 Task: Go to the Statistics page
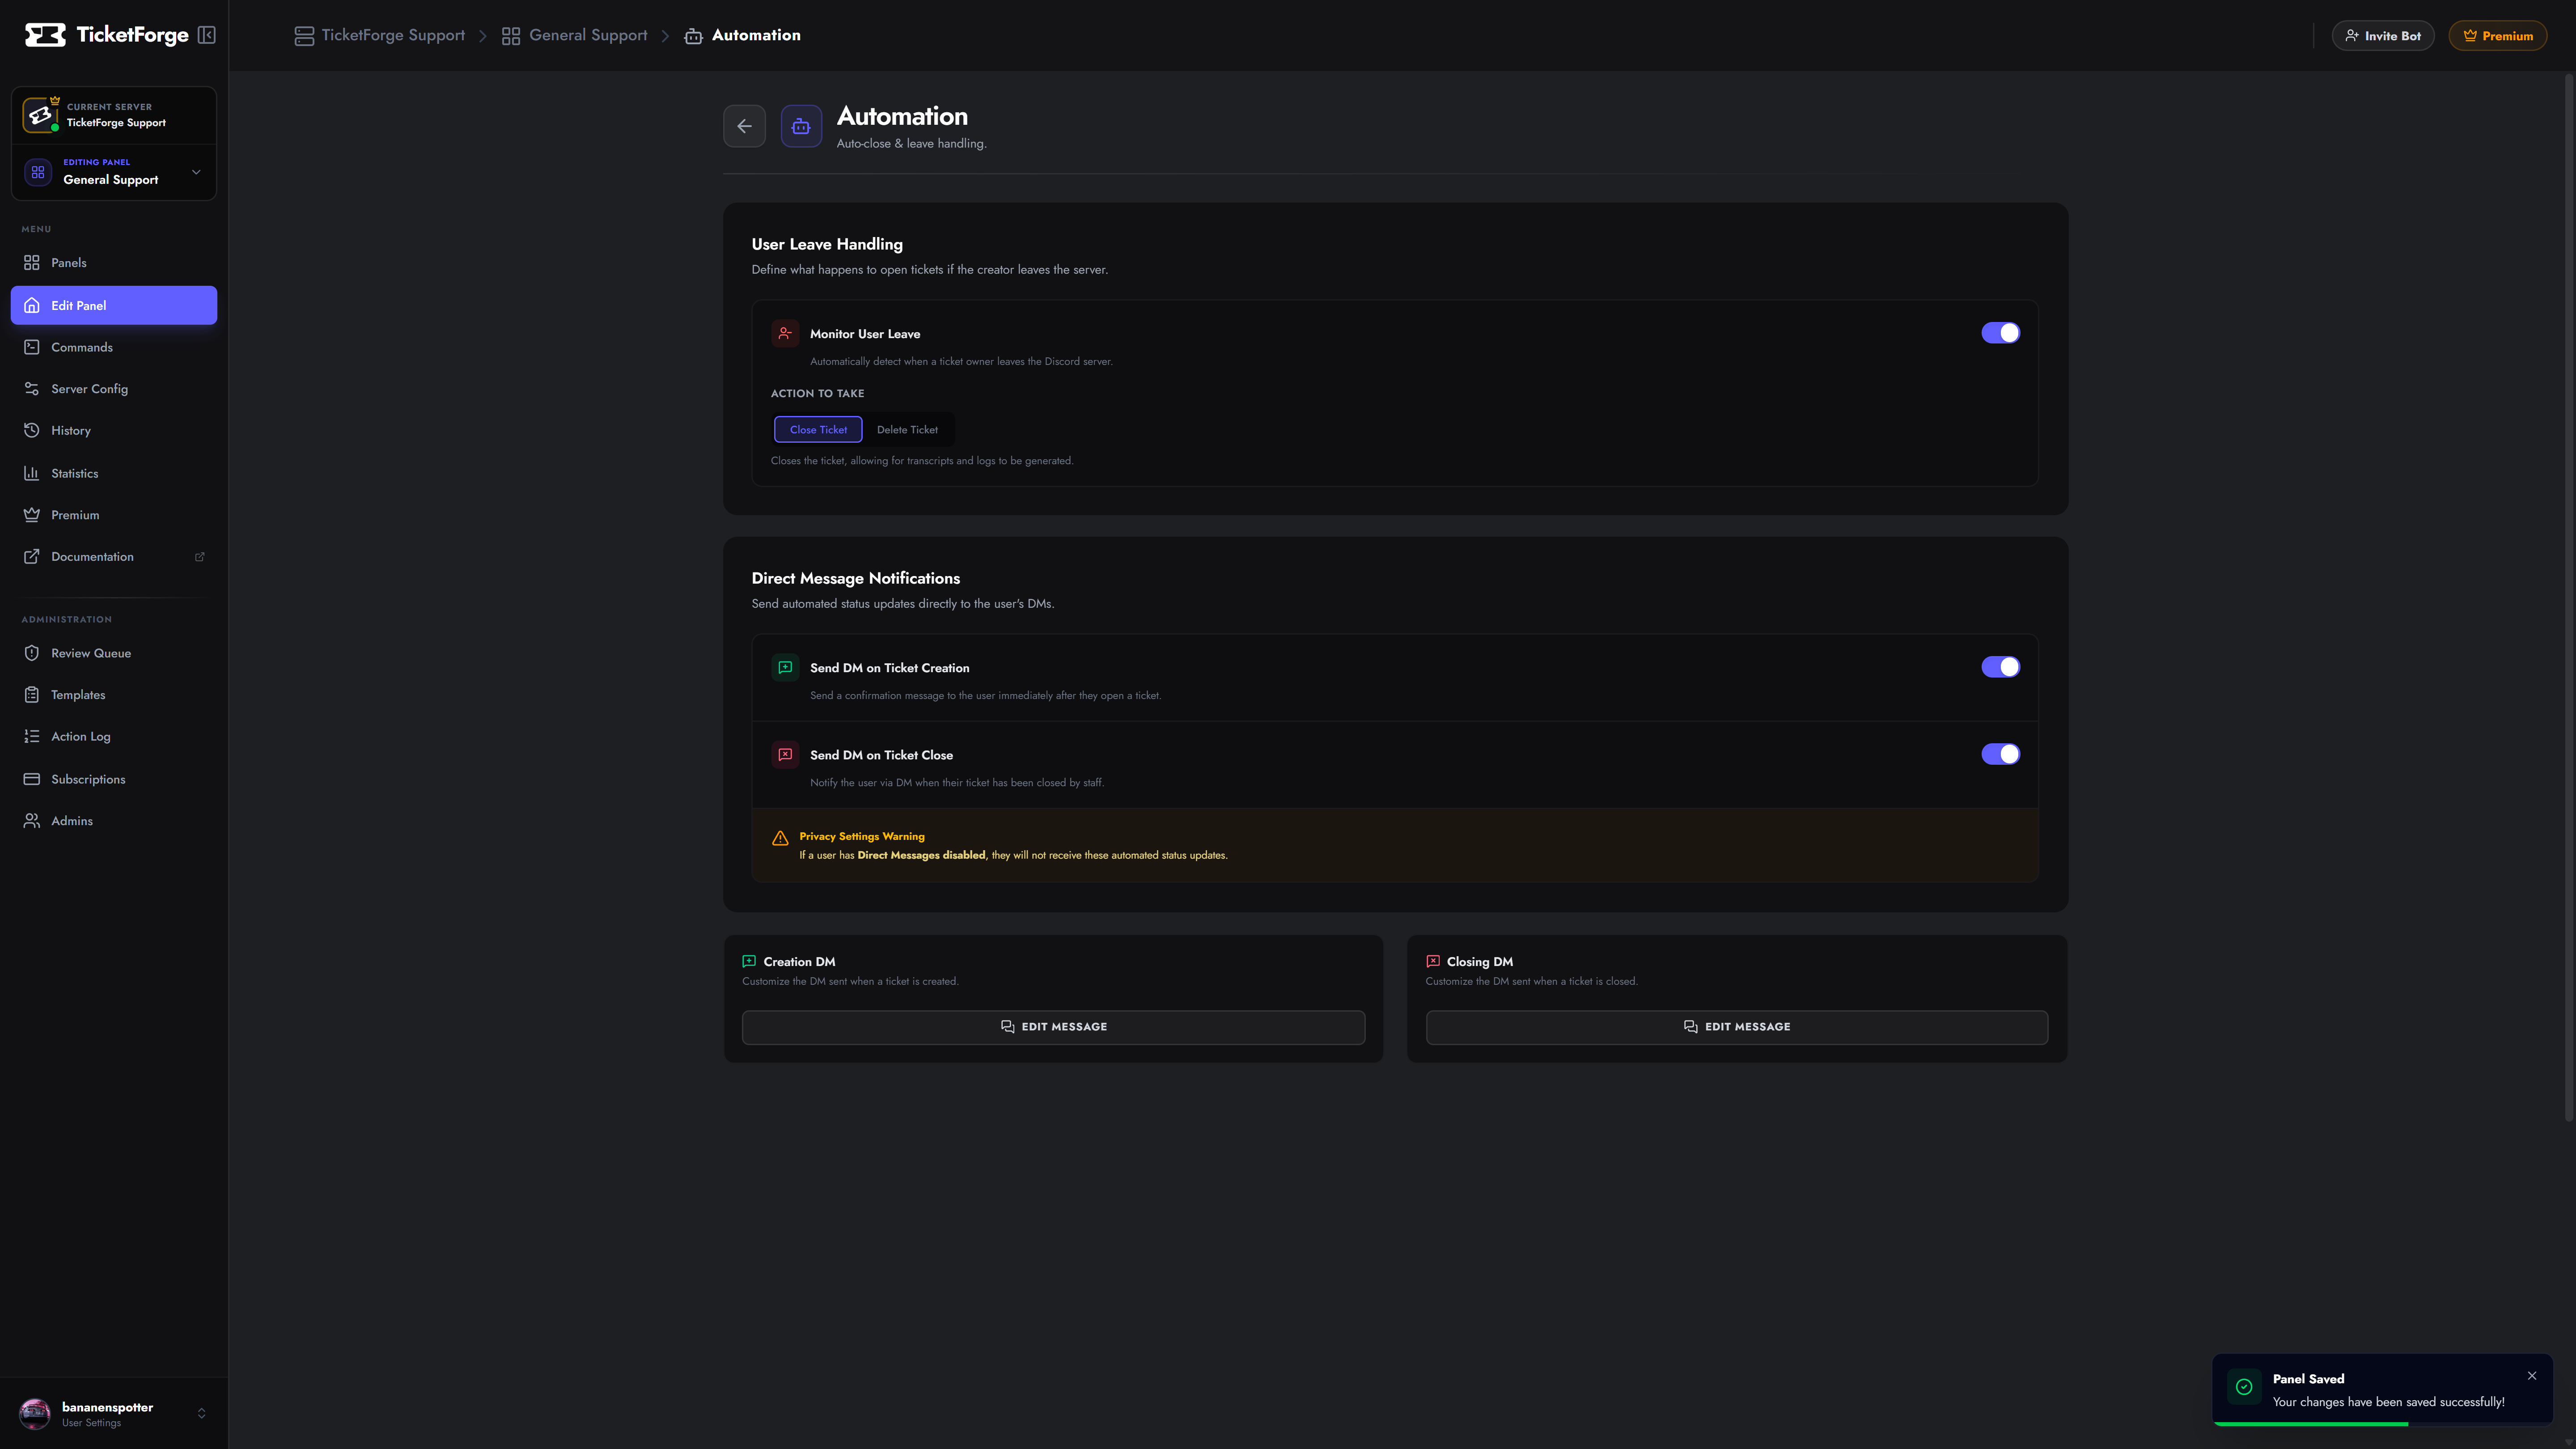click(114, 473)
